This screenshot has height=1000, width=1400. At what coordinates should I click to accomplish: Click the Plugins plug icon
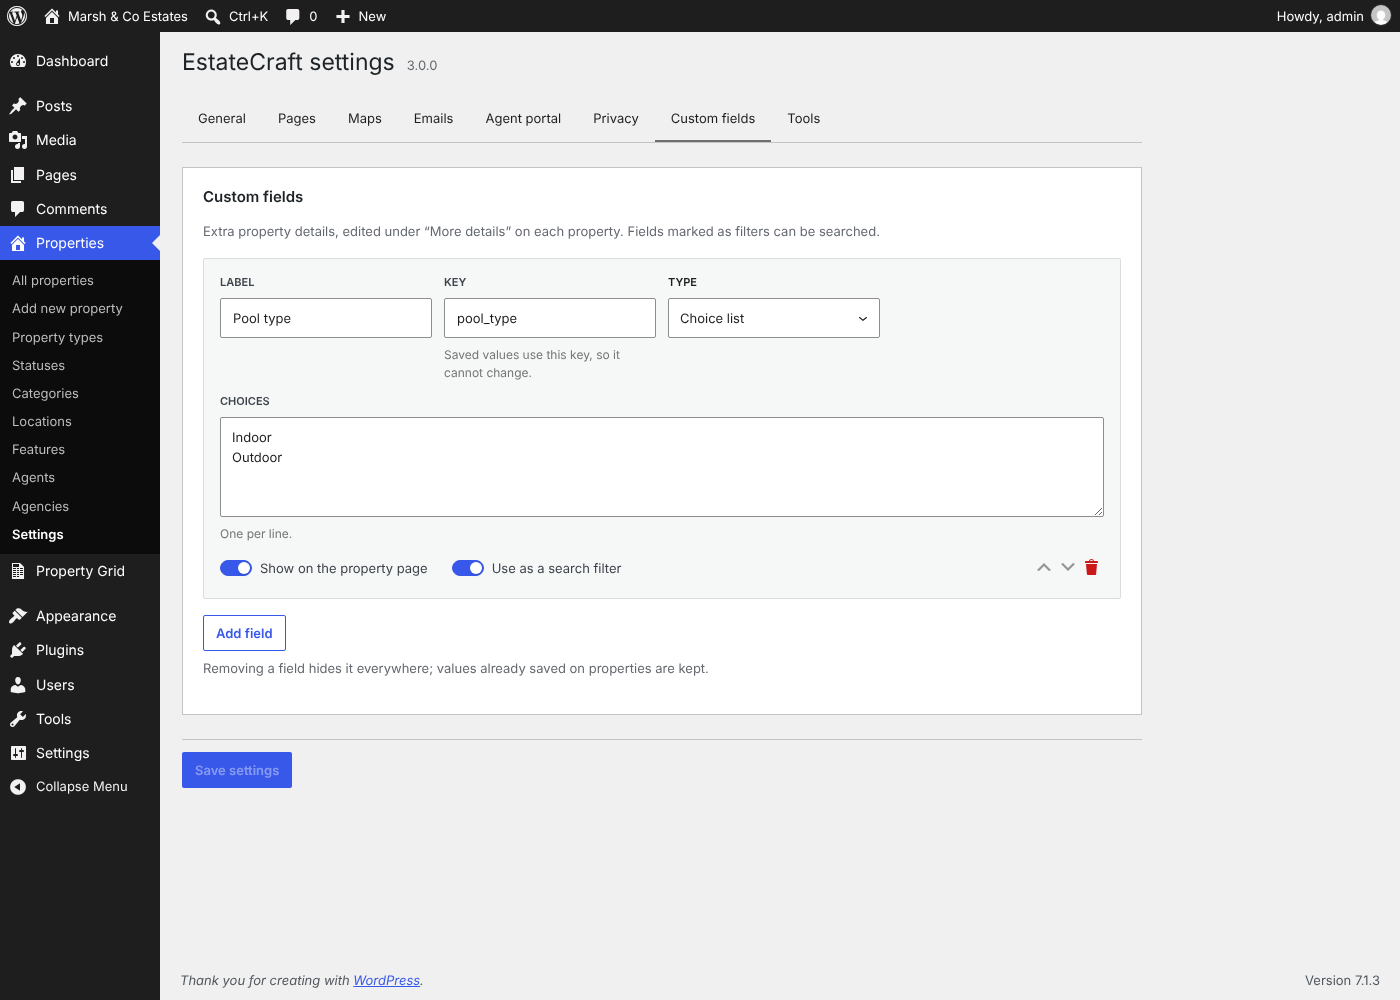18,650
